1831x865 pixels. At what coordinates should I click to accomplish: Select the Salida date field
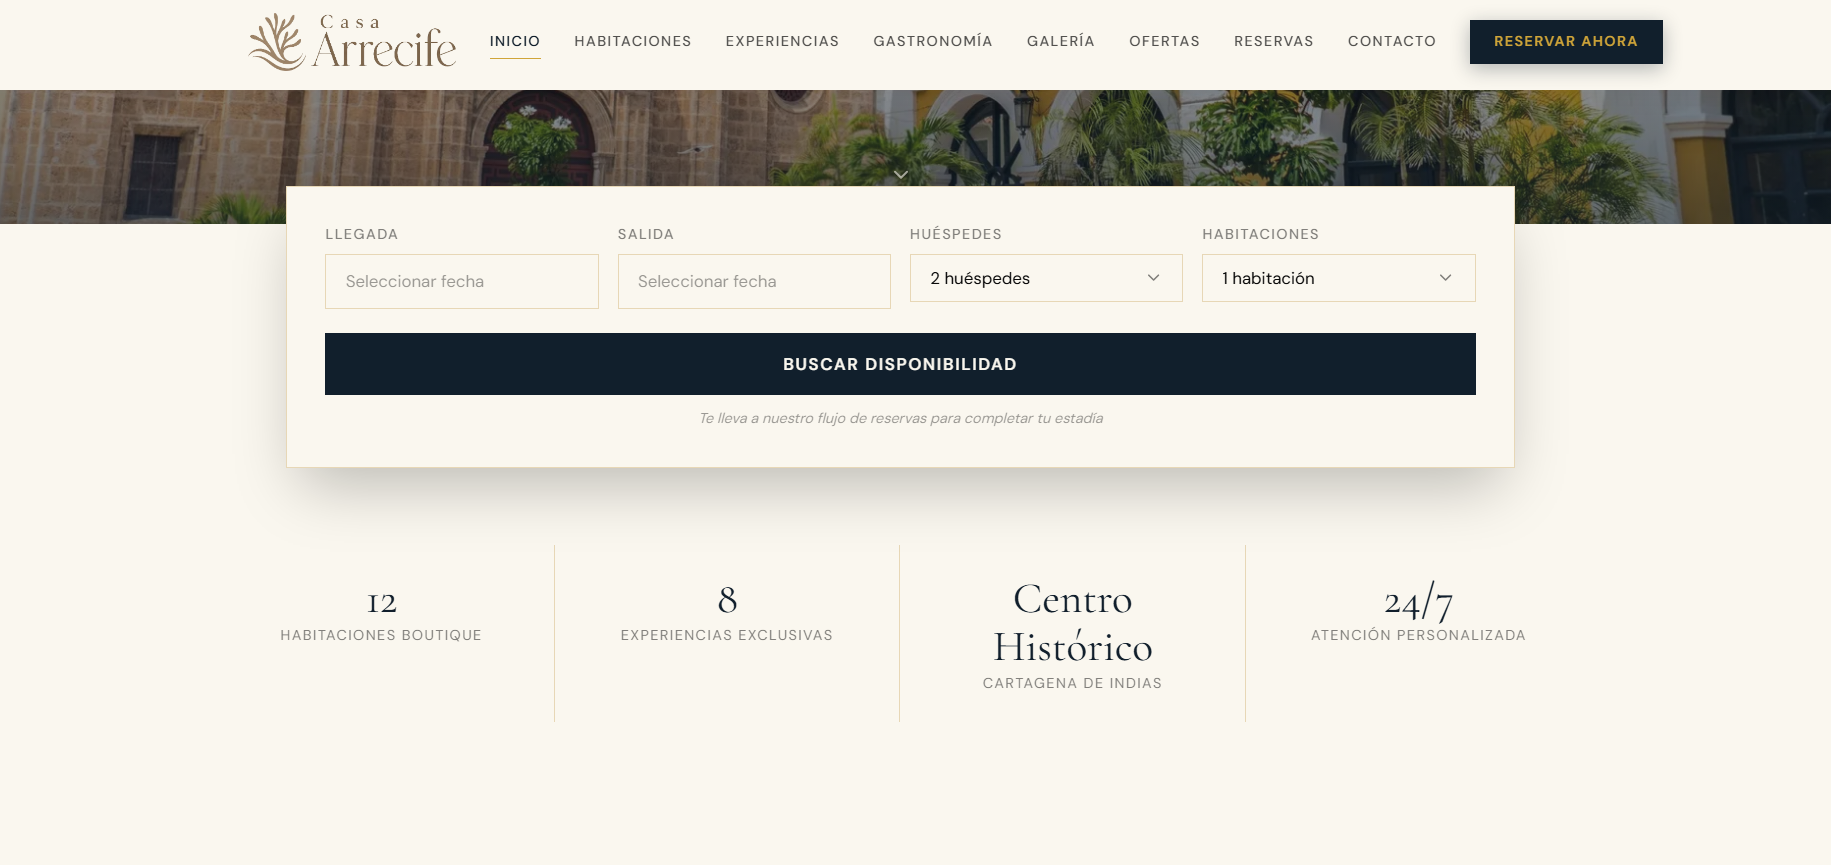tap(754, 281)
